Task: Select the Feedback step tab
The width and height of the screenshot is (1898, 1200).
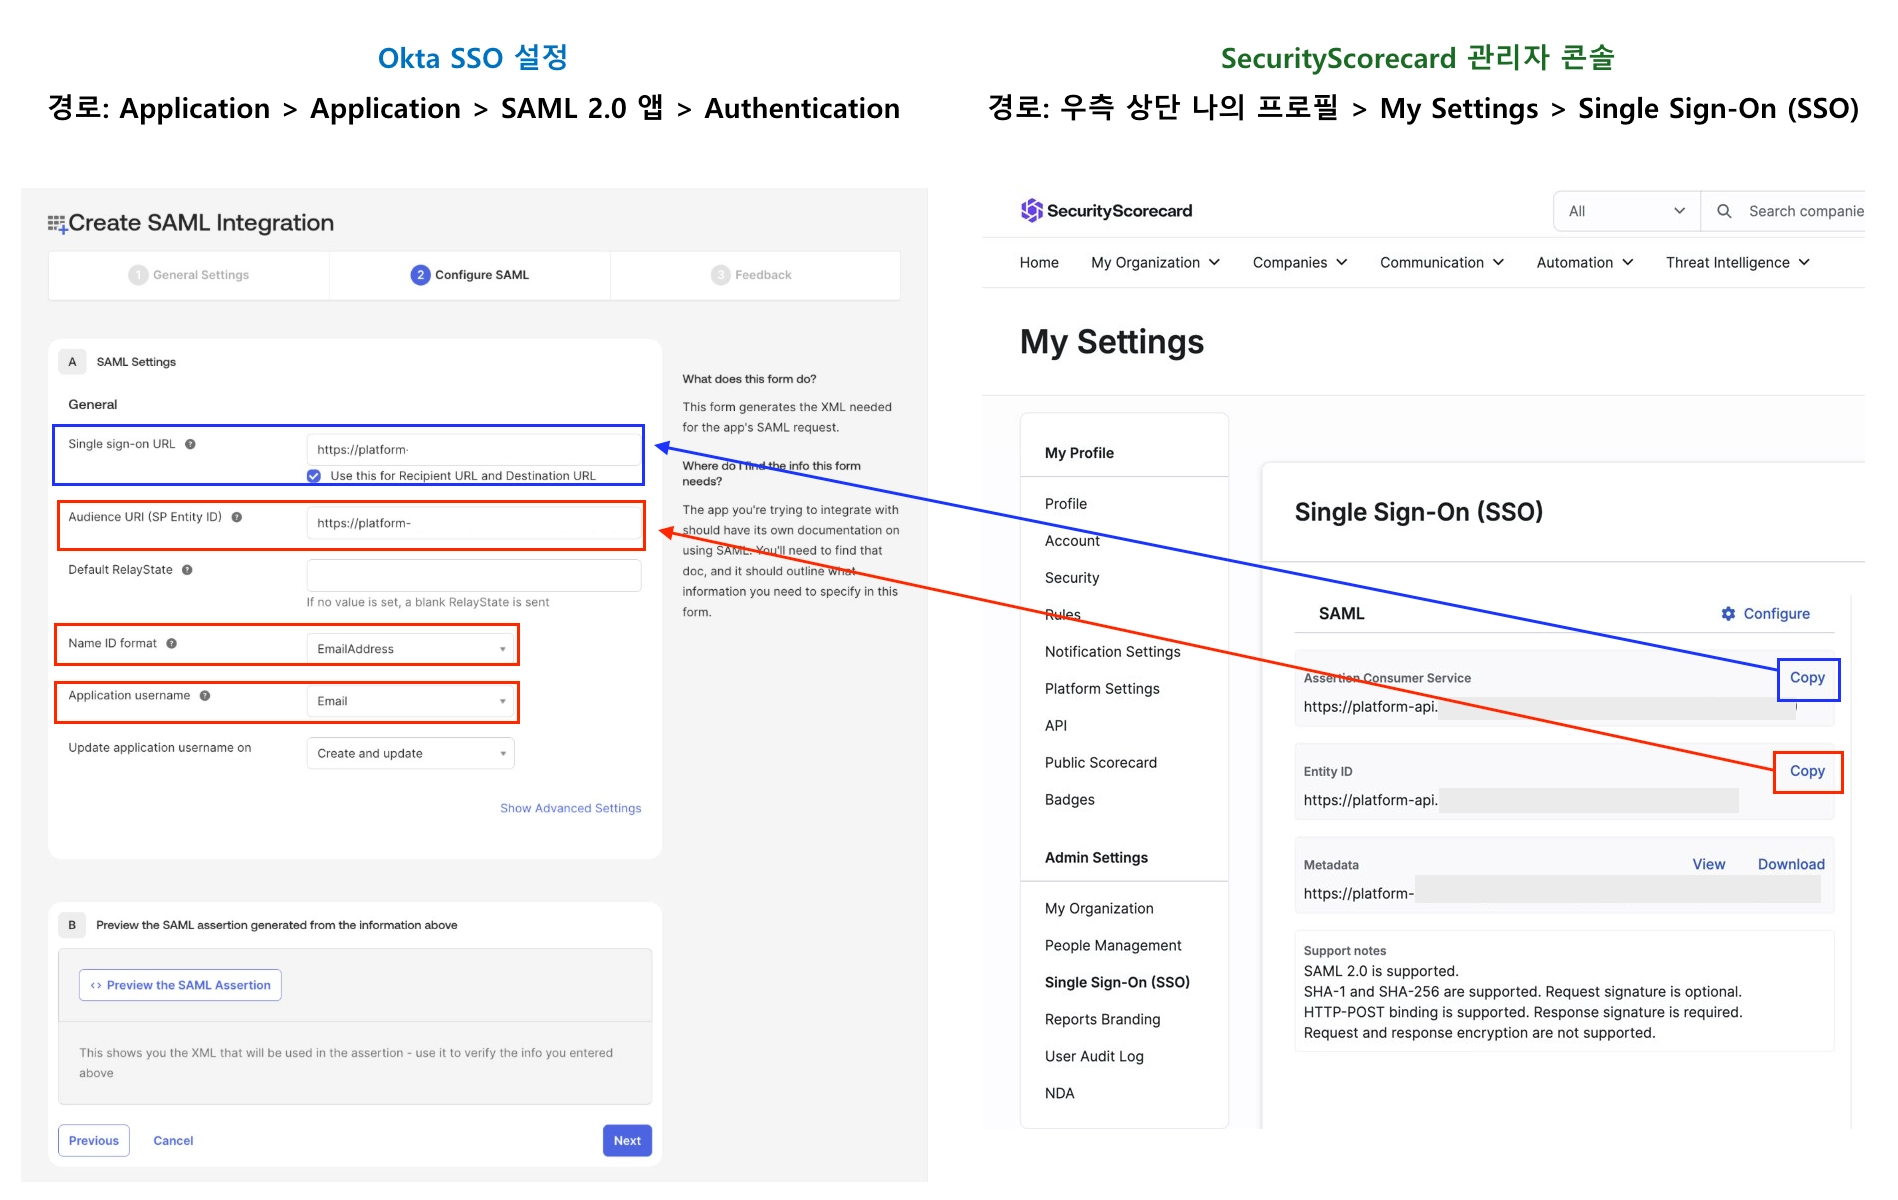Action: click(x=755, y=275)
